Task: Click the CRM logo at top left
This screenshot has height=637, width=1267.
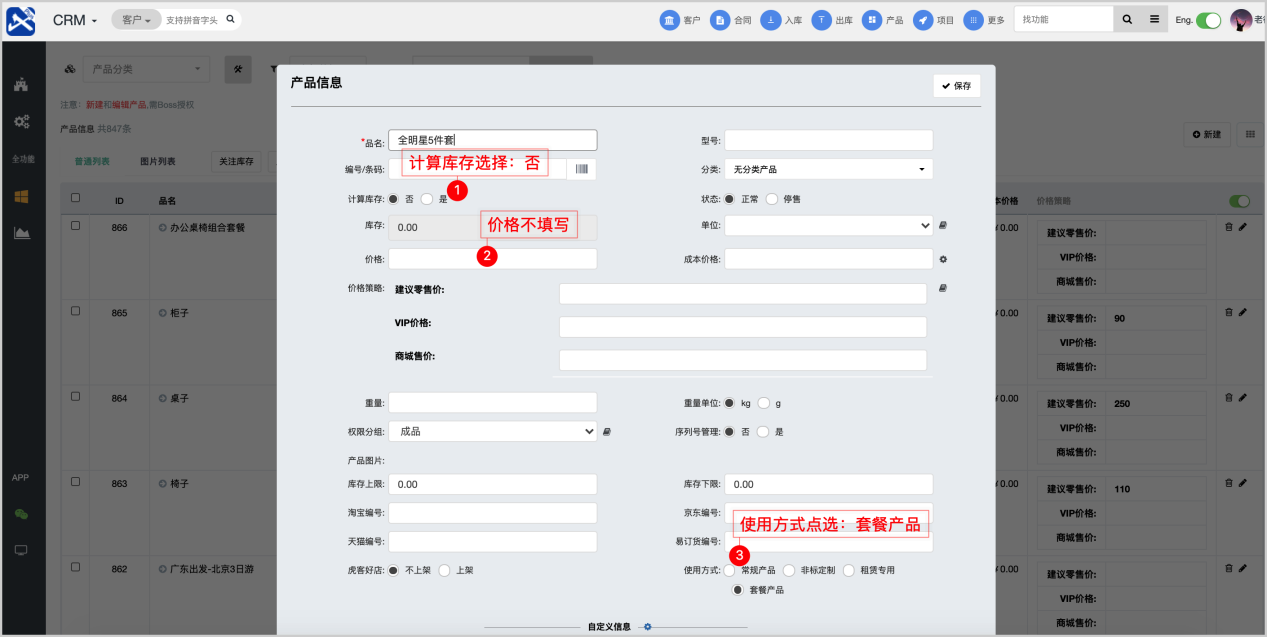Action: pos(20,20)
